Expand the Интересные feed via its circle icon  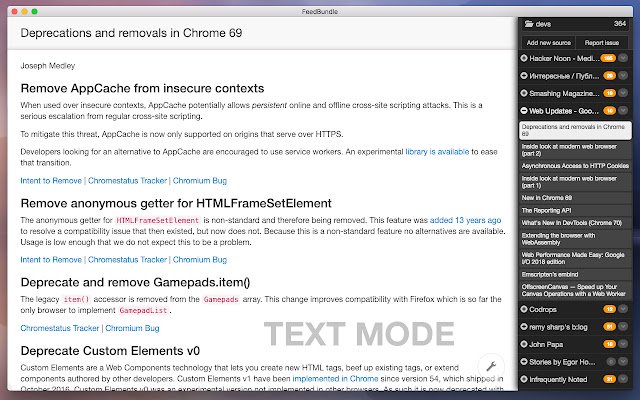coord(524,76)
